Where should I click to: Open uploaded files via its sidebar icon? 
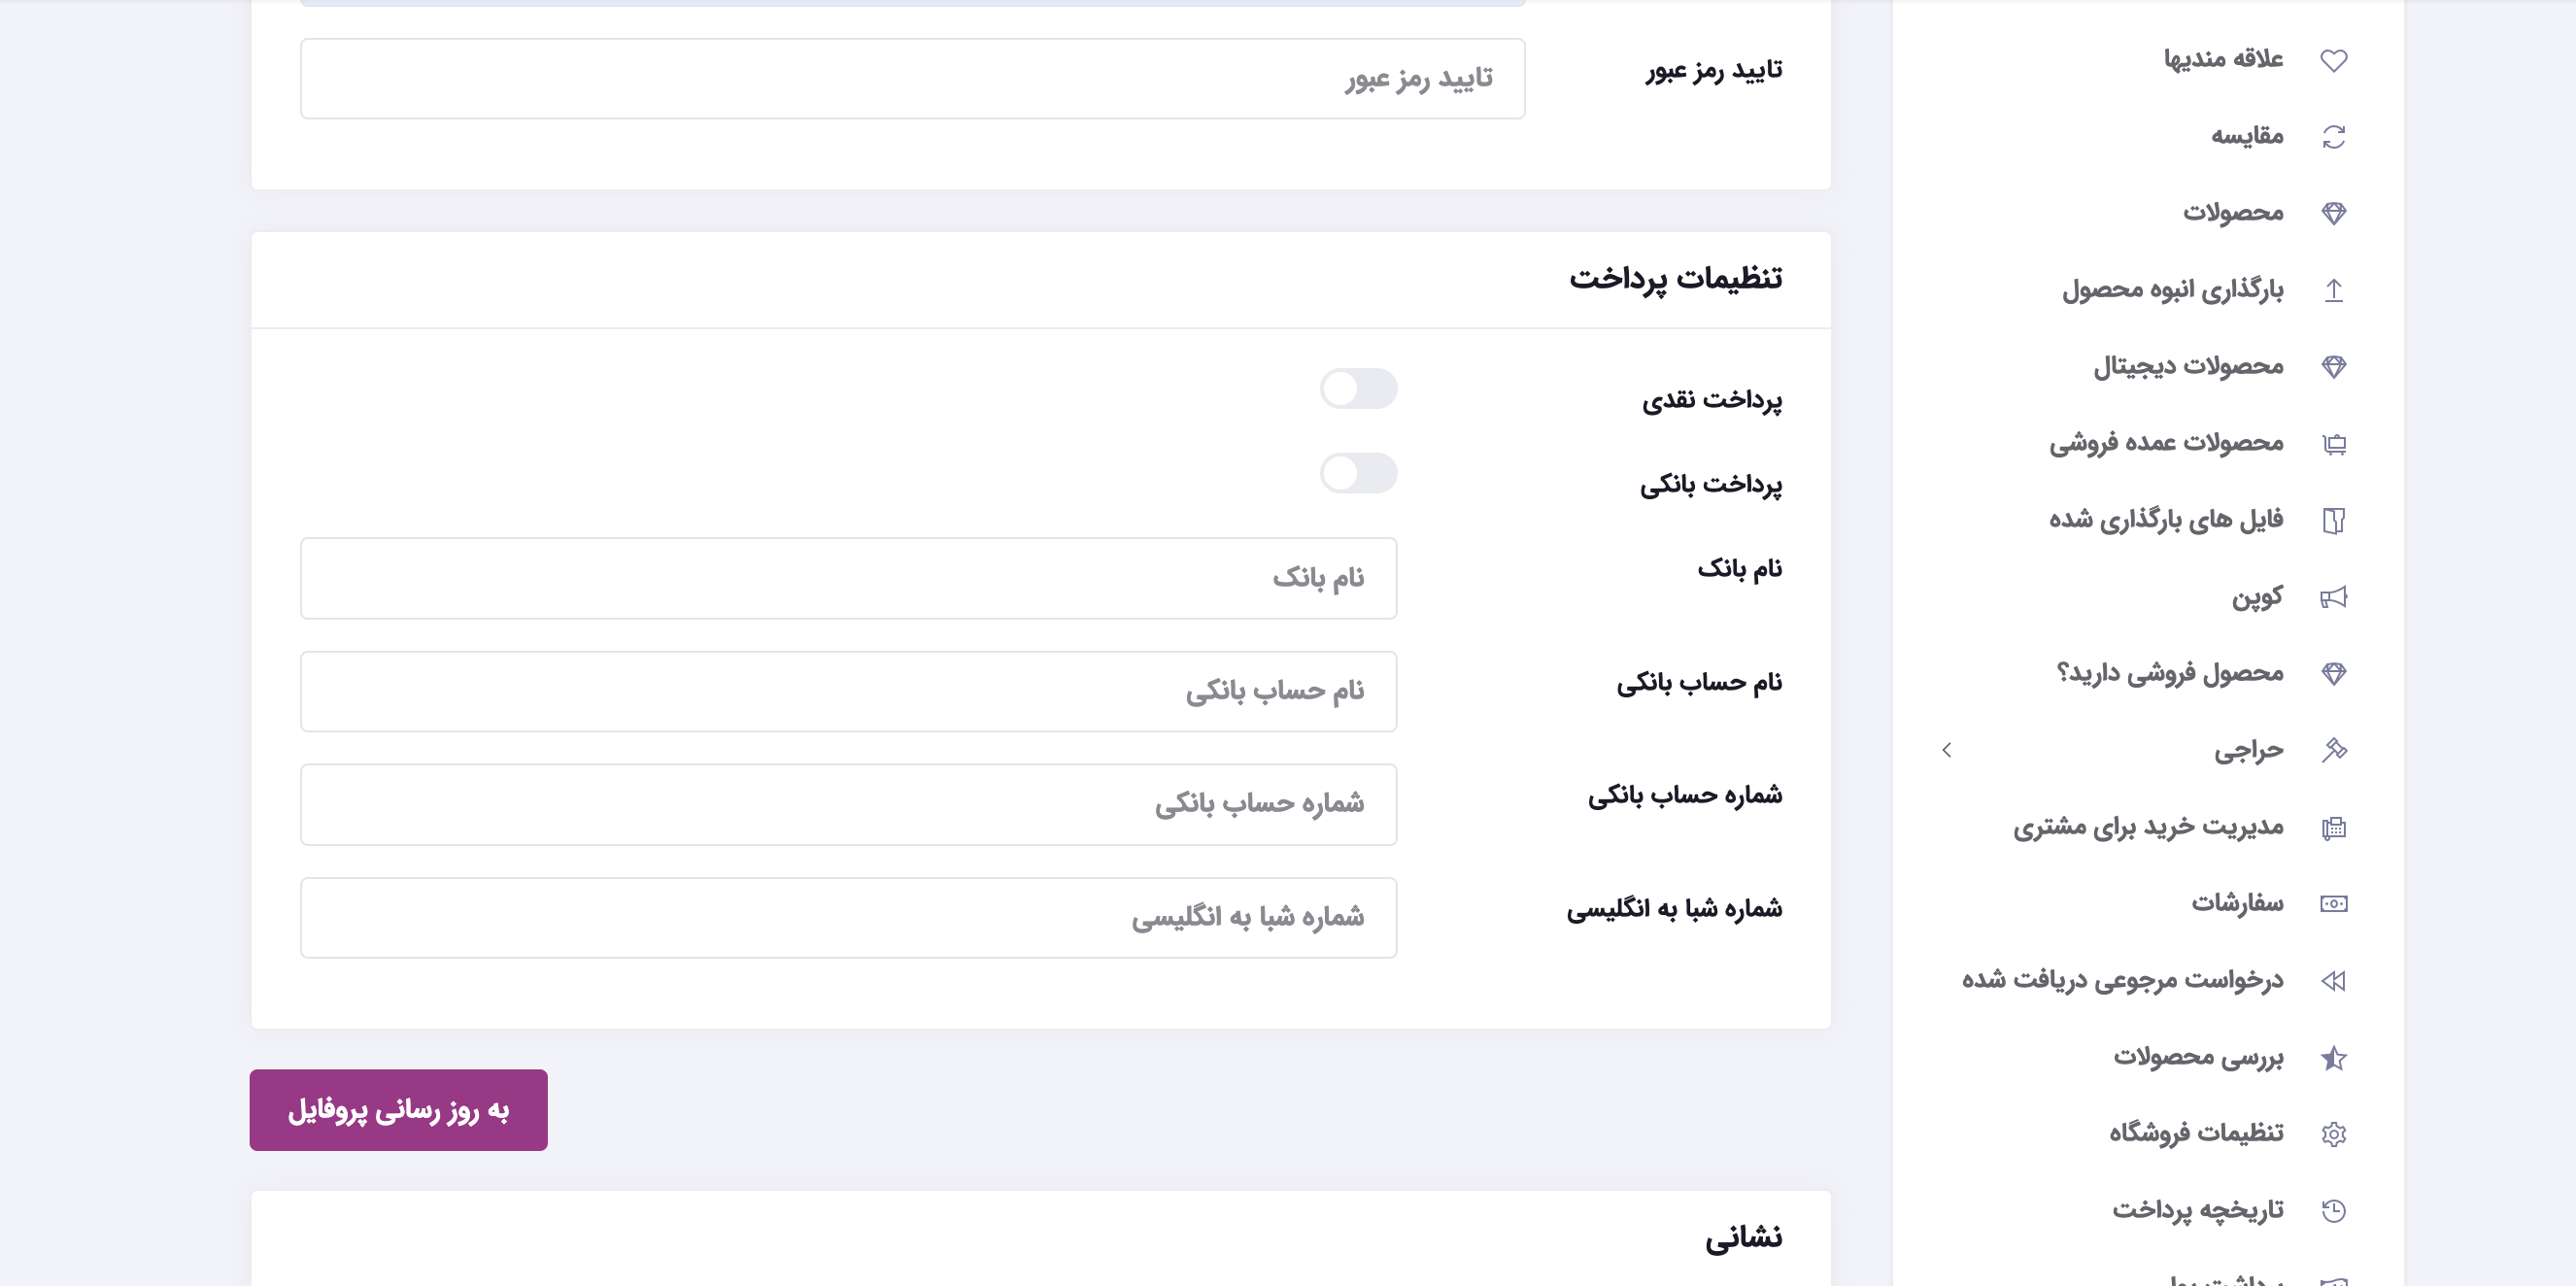2336,519
